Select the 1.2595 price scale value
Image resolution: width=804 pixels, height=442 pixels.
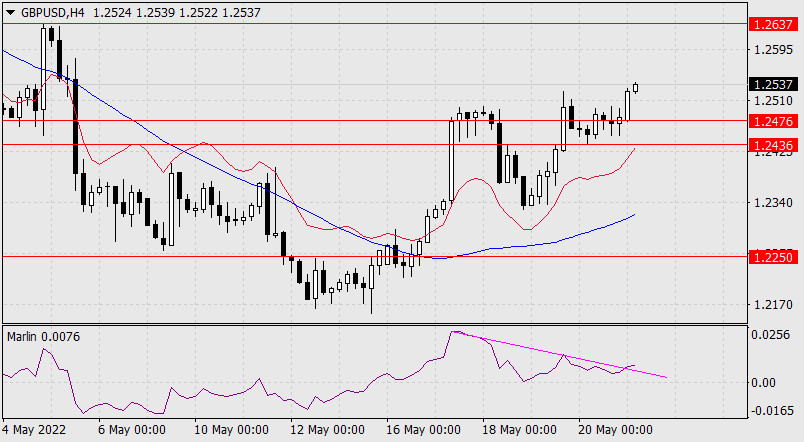click(x=773, y=50)
